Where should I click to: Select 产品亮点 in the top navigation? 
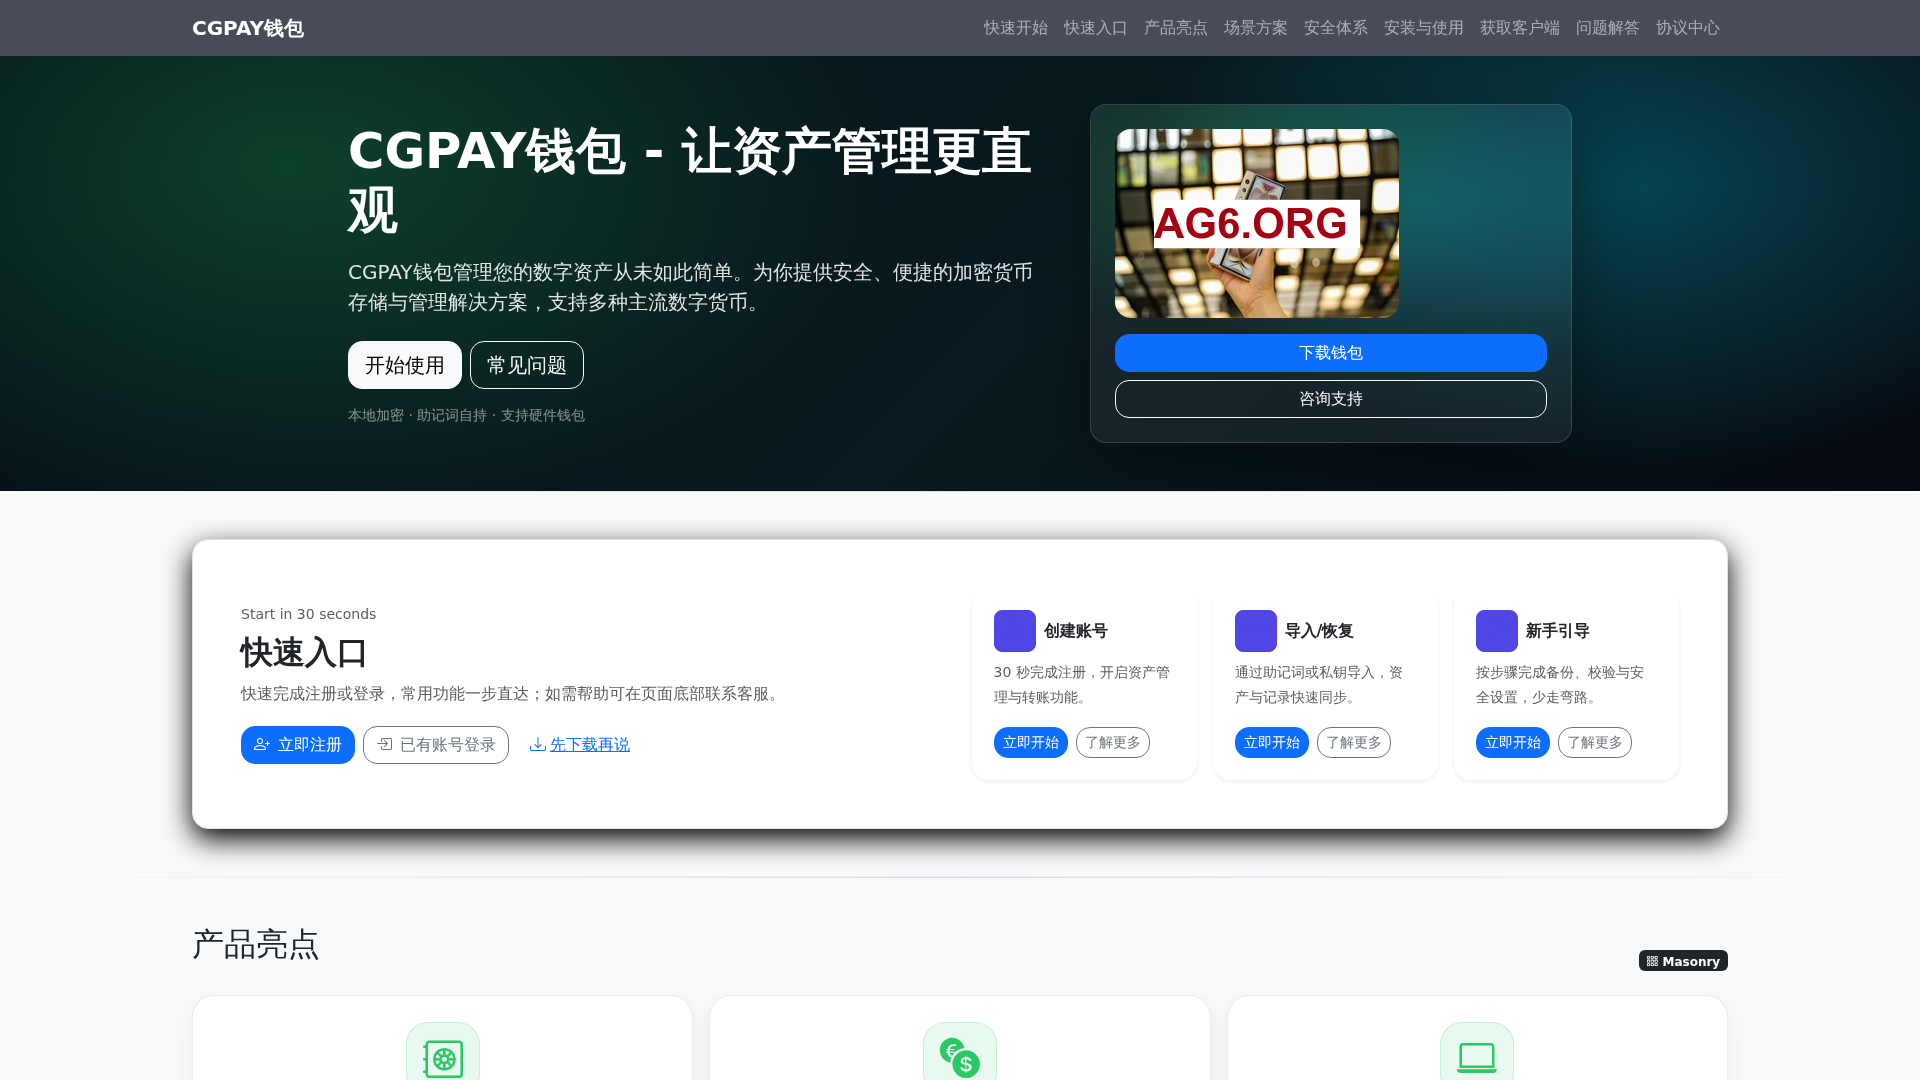coord(1175,28)
